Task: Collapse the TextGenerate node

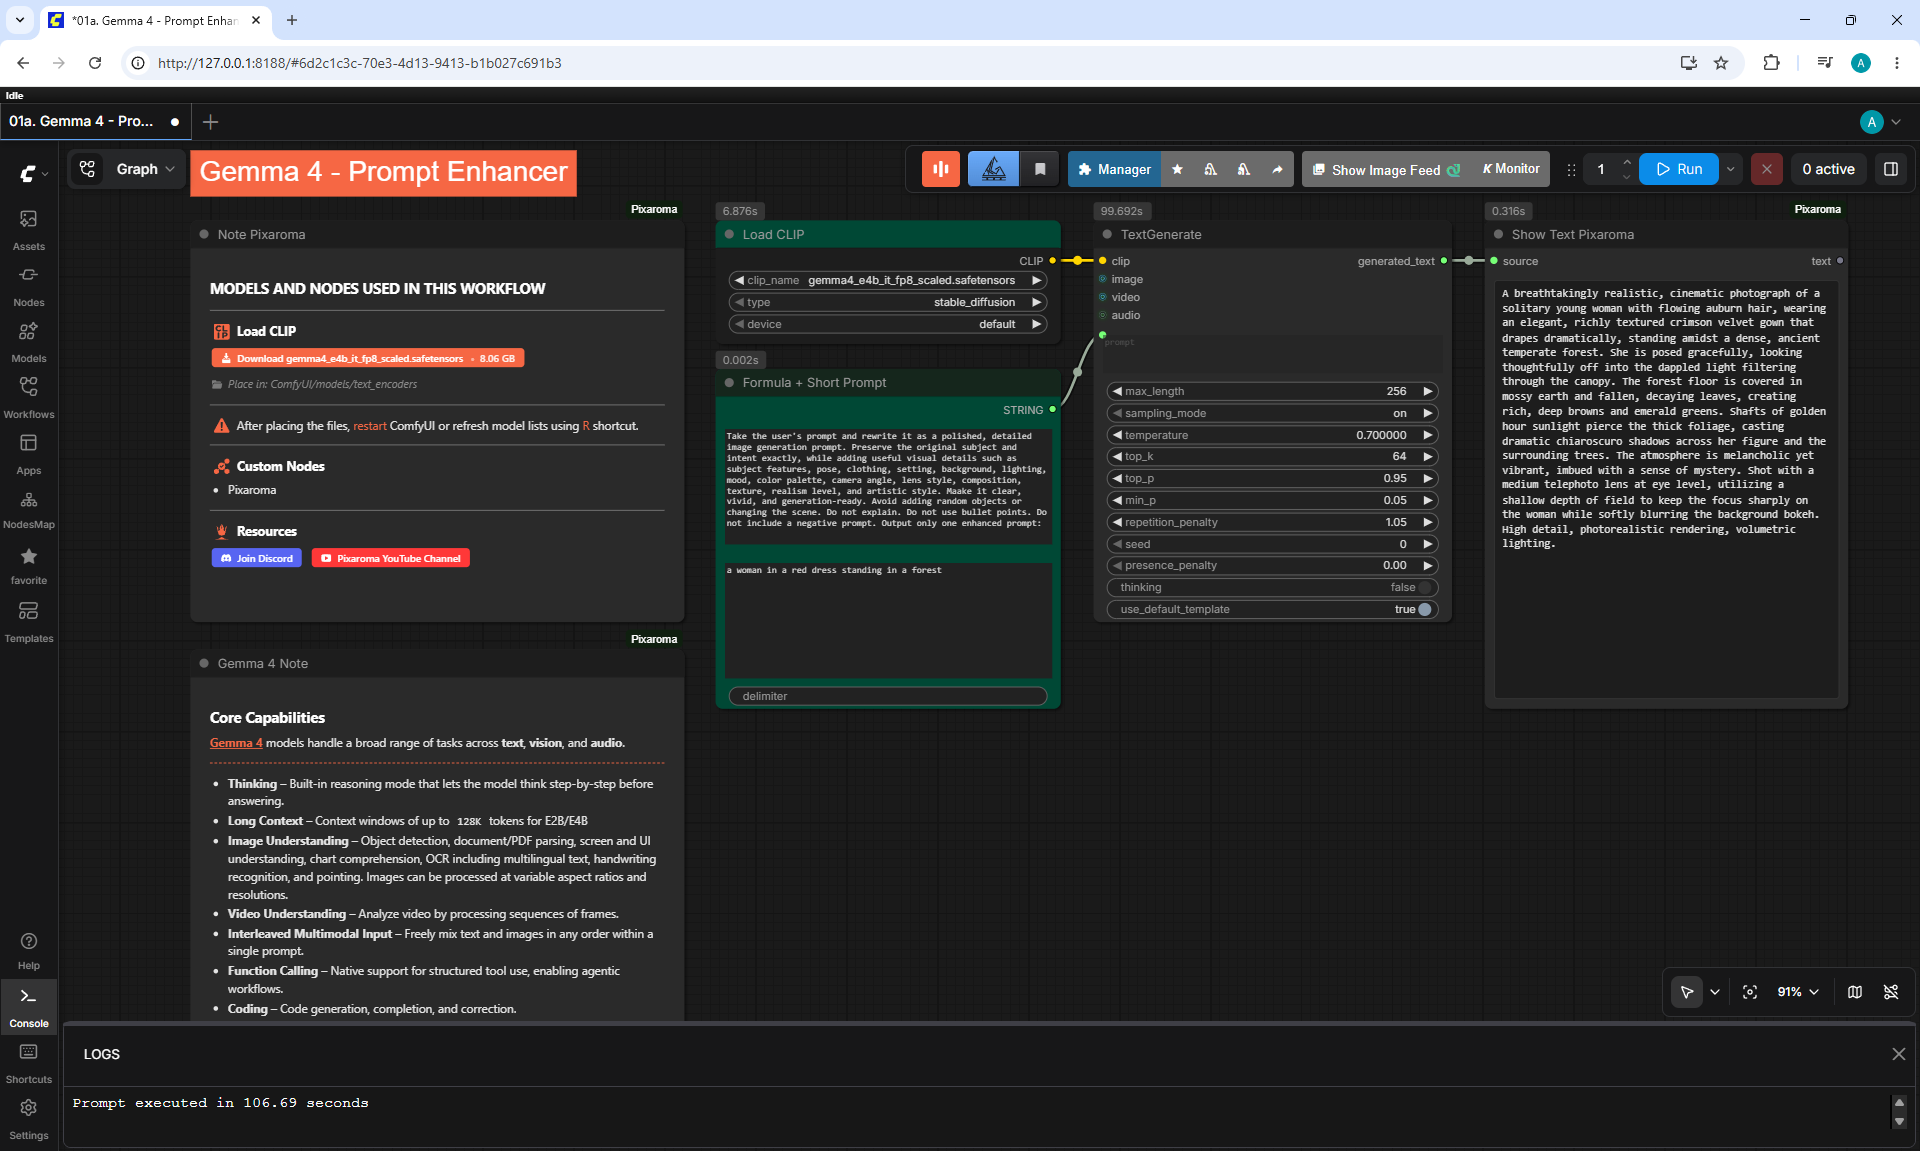Action: 1107,235
